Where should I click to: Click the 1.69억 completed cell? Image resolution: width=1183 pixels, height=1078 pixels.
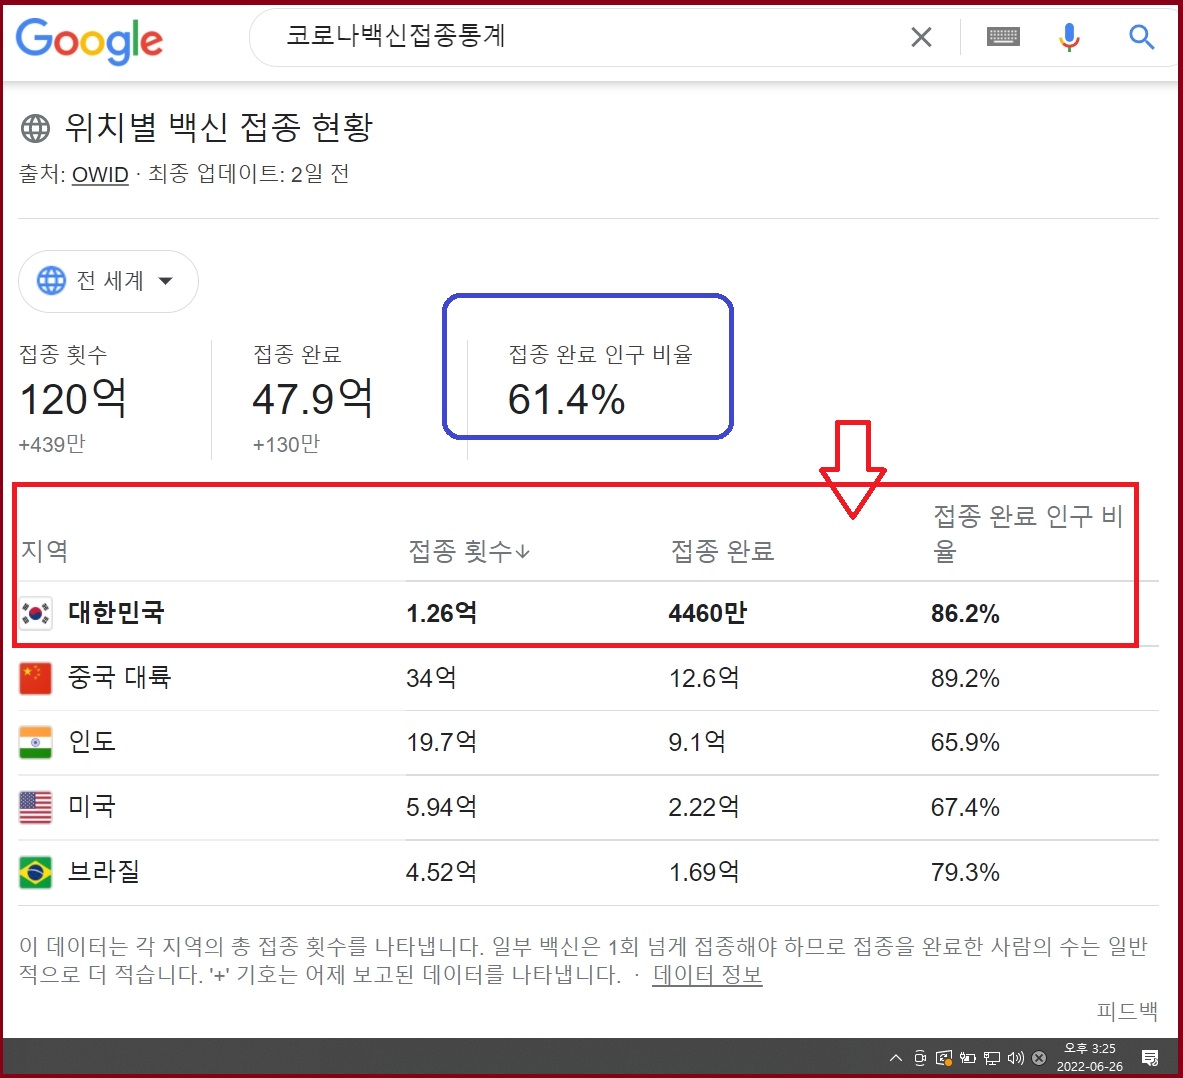[704, 872]
